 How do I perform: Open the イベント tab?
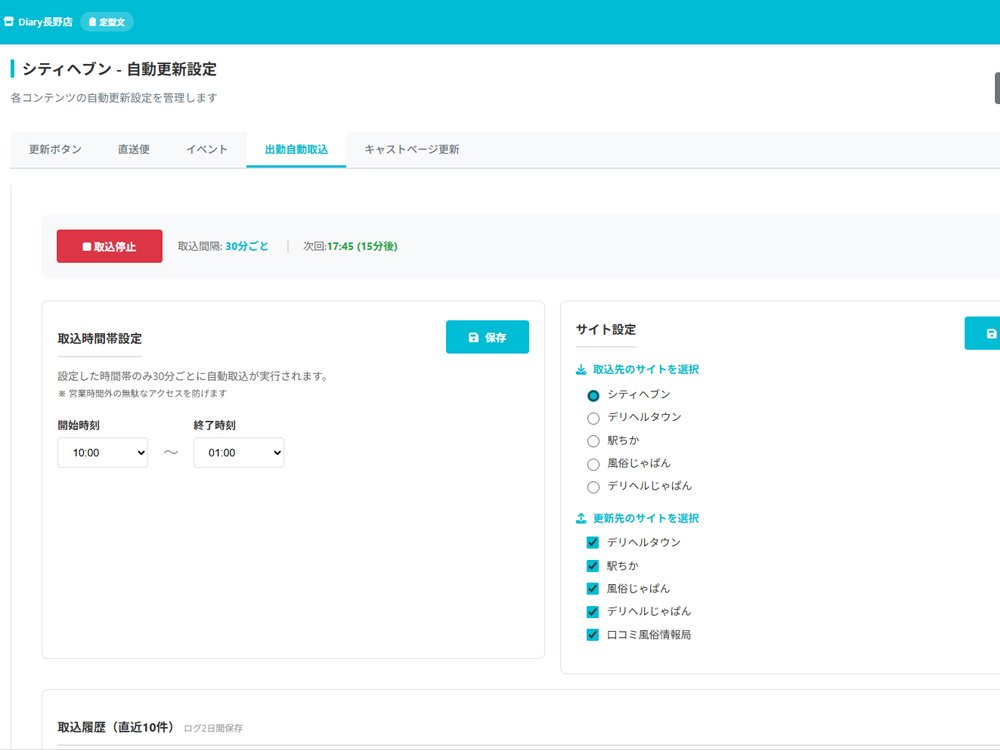(206, 148)
